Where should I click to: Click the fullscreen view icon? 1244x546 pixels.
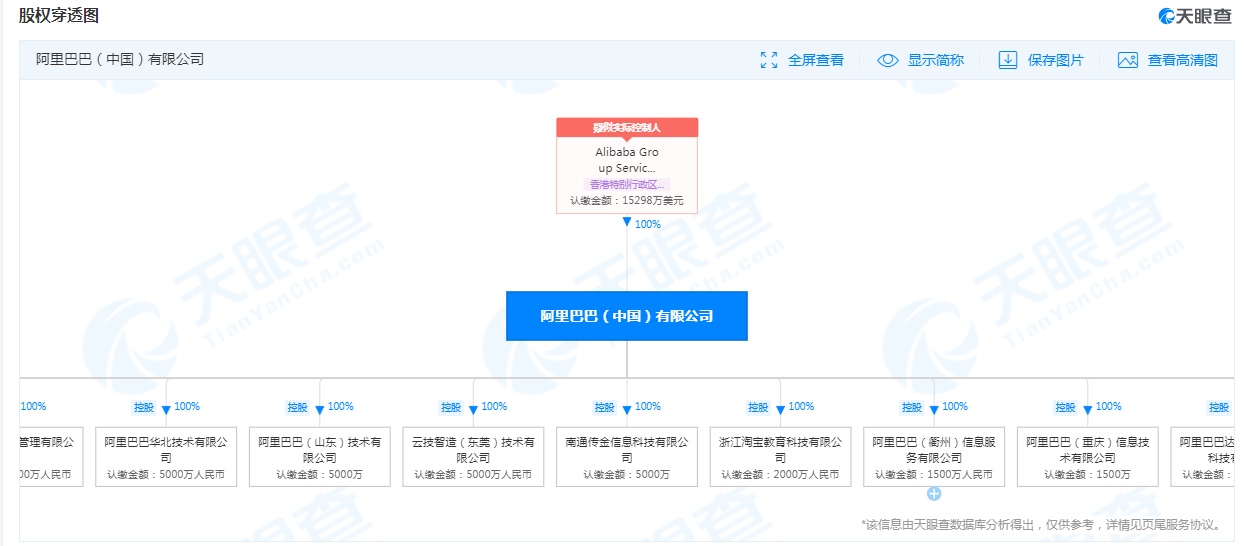pos(769,60)
